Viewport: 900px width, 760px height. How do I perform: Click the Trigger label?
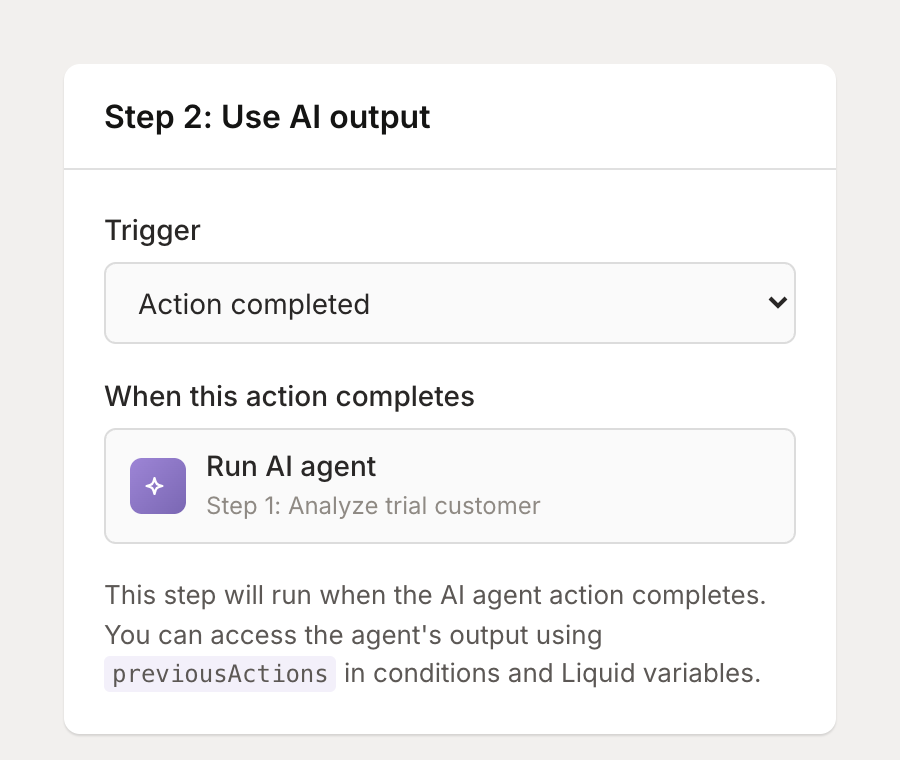[152, 230]
